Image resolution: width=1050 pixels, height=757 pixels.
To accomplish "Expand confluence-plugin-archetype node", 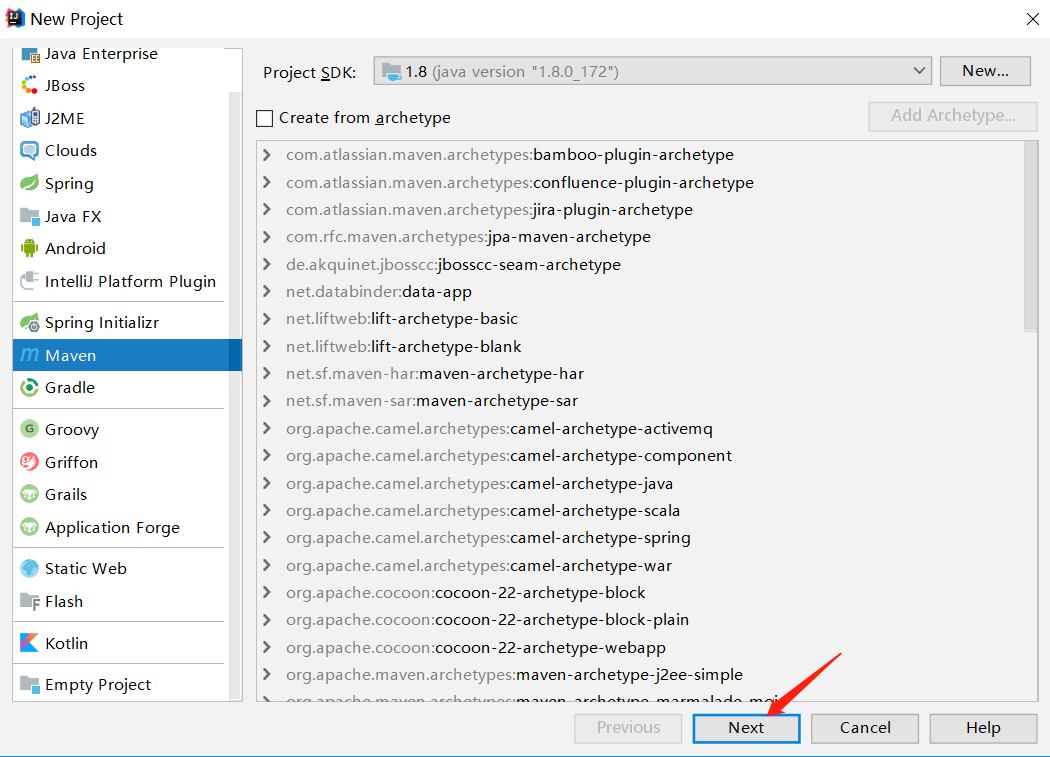I will 267,182.
